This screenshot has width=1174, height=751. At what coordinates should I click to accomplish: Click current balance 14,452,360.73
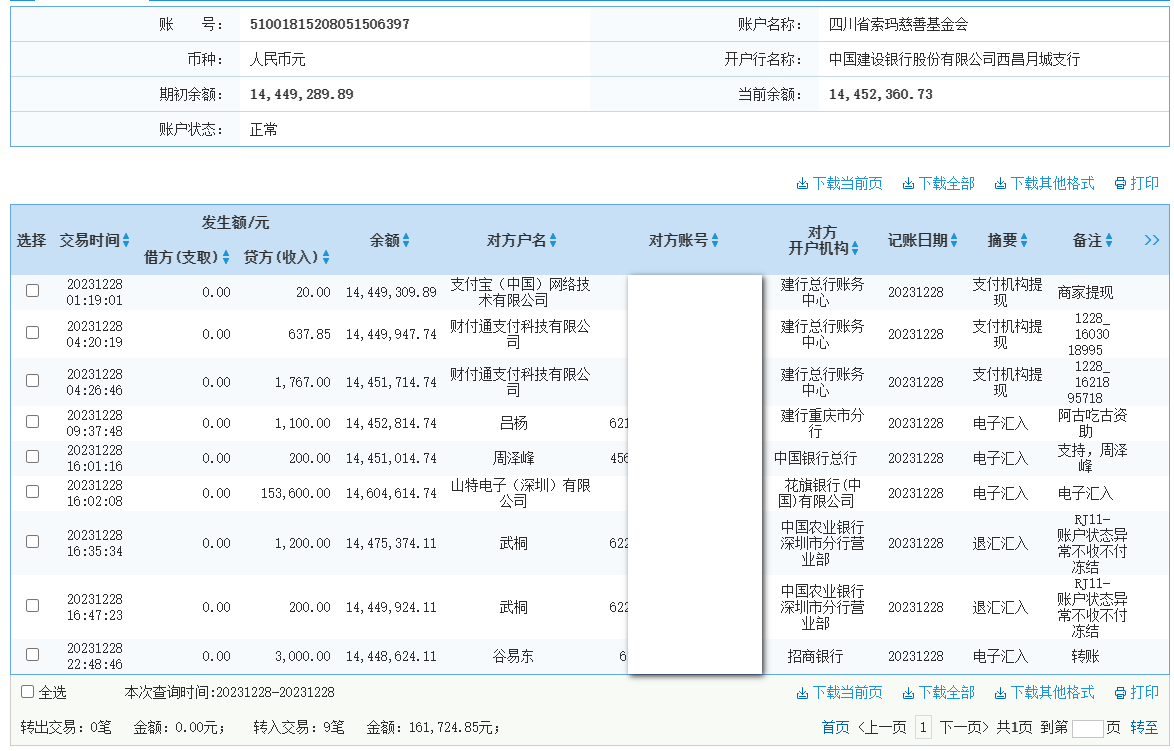[880, 94]
